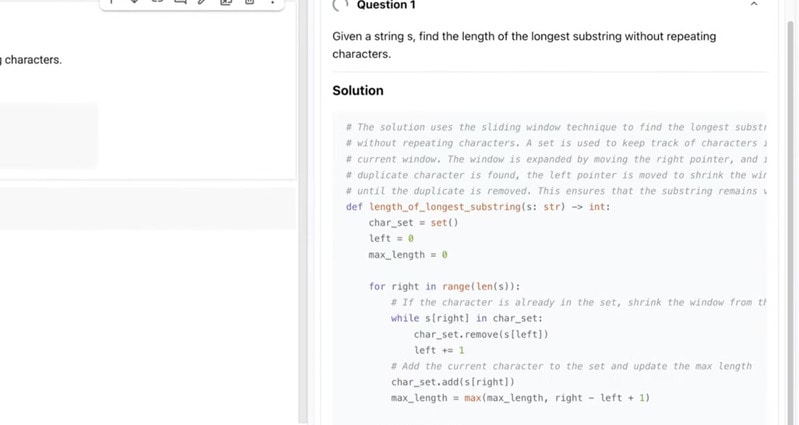Image resolution: width=799 pixels, height=425 pixels.
Task: Click the loading spinner beside Question 1
Action: click(340, 4)
